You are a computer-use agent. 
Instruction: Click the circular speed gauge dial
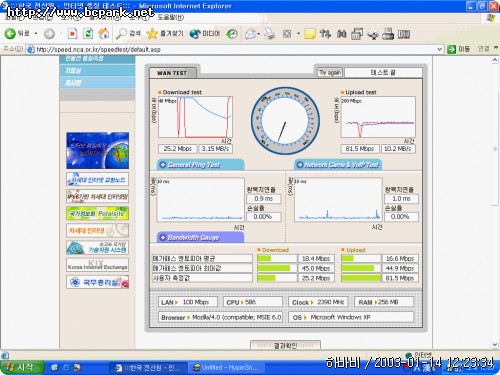click(x=285, y=121)
